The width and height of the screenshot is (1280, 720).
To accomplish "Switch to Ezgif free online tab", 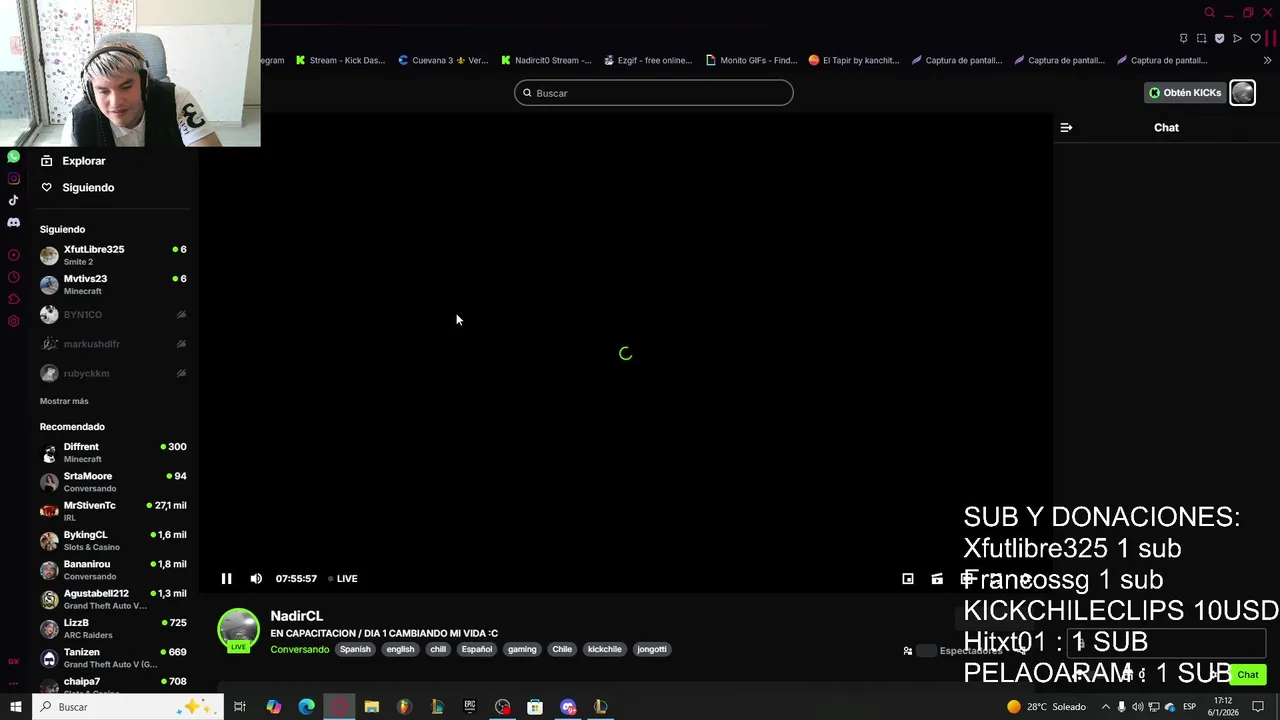I will coord(648,60).
